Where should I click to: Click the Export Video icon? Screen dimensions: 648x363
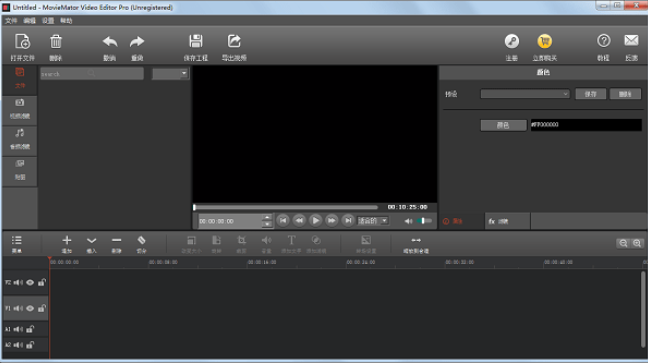tap(234, 41)
